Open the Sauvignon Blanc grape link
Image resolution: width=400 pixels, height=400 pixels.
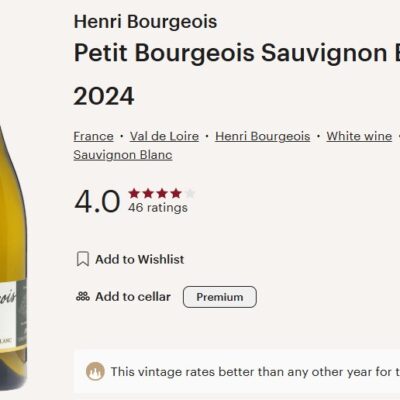[123, 155]
